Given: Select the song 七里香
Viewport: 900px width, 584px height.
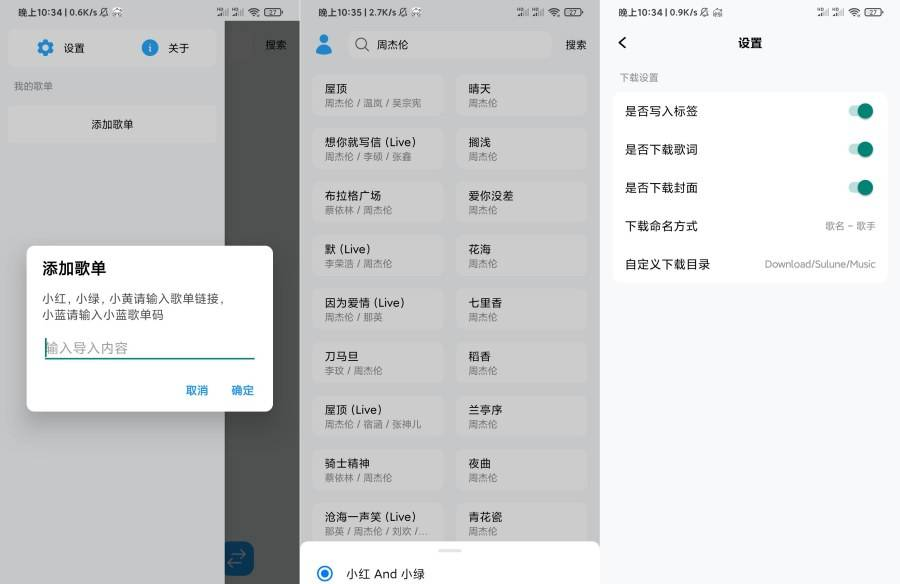Looking at the screenshot, I should 521,309.
